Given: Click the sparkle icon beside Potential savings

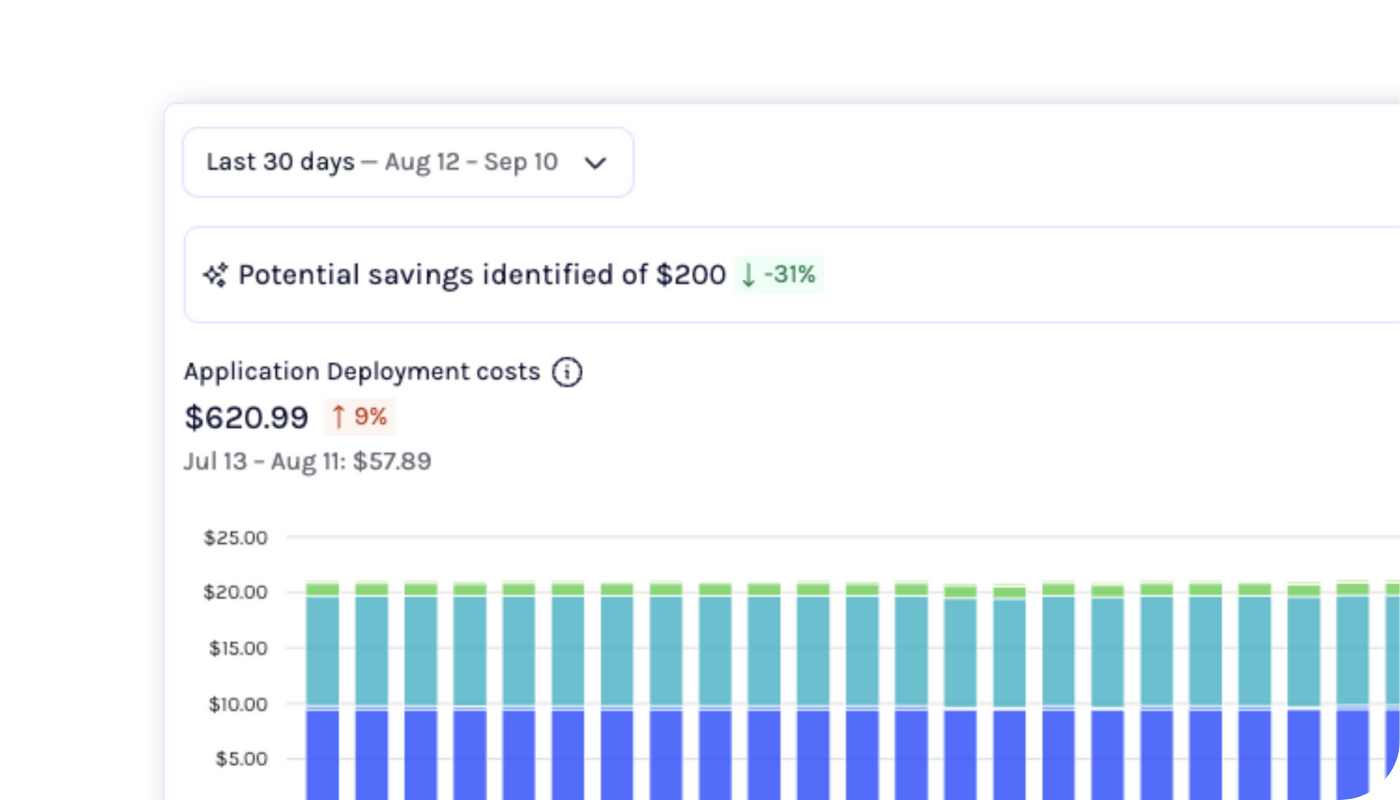Looking at the screenshot, I should [215, 275].
